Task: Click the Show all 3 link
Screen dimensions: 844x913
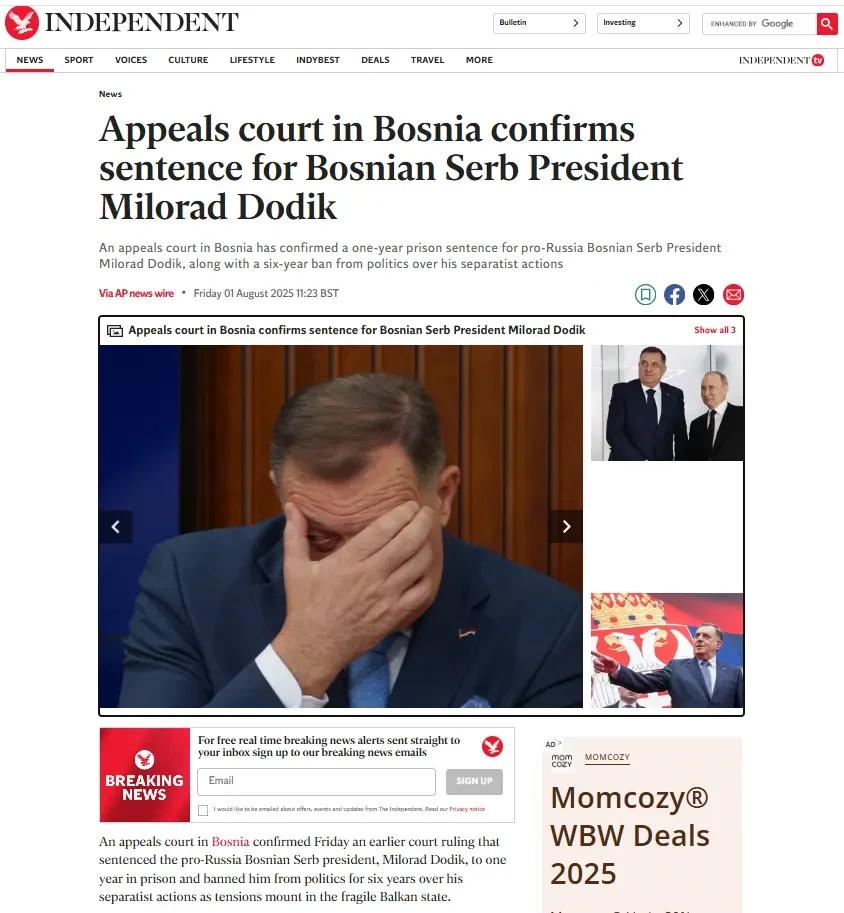Action: point(715,330)
